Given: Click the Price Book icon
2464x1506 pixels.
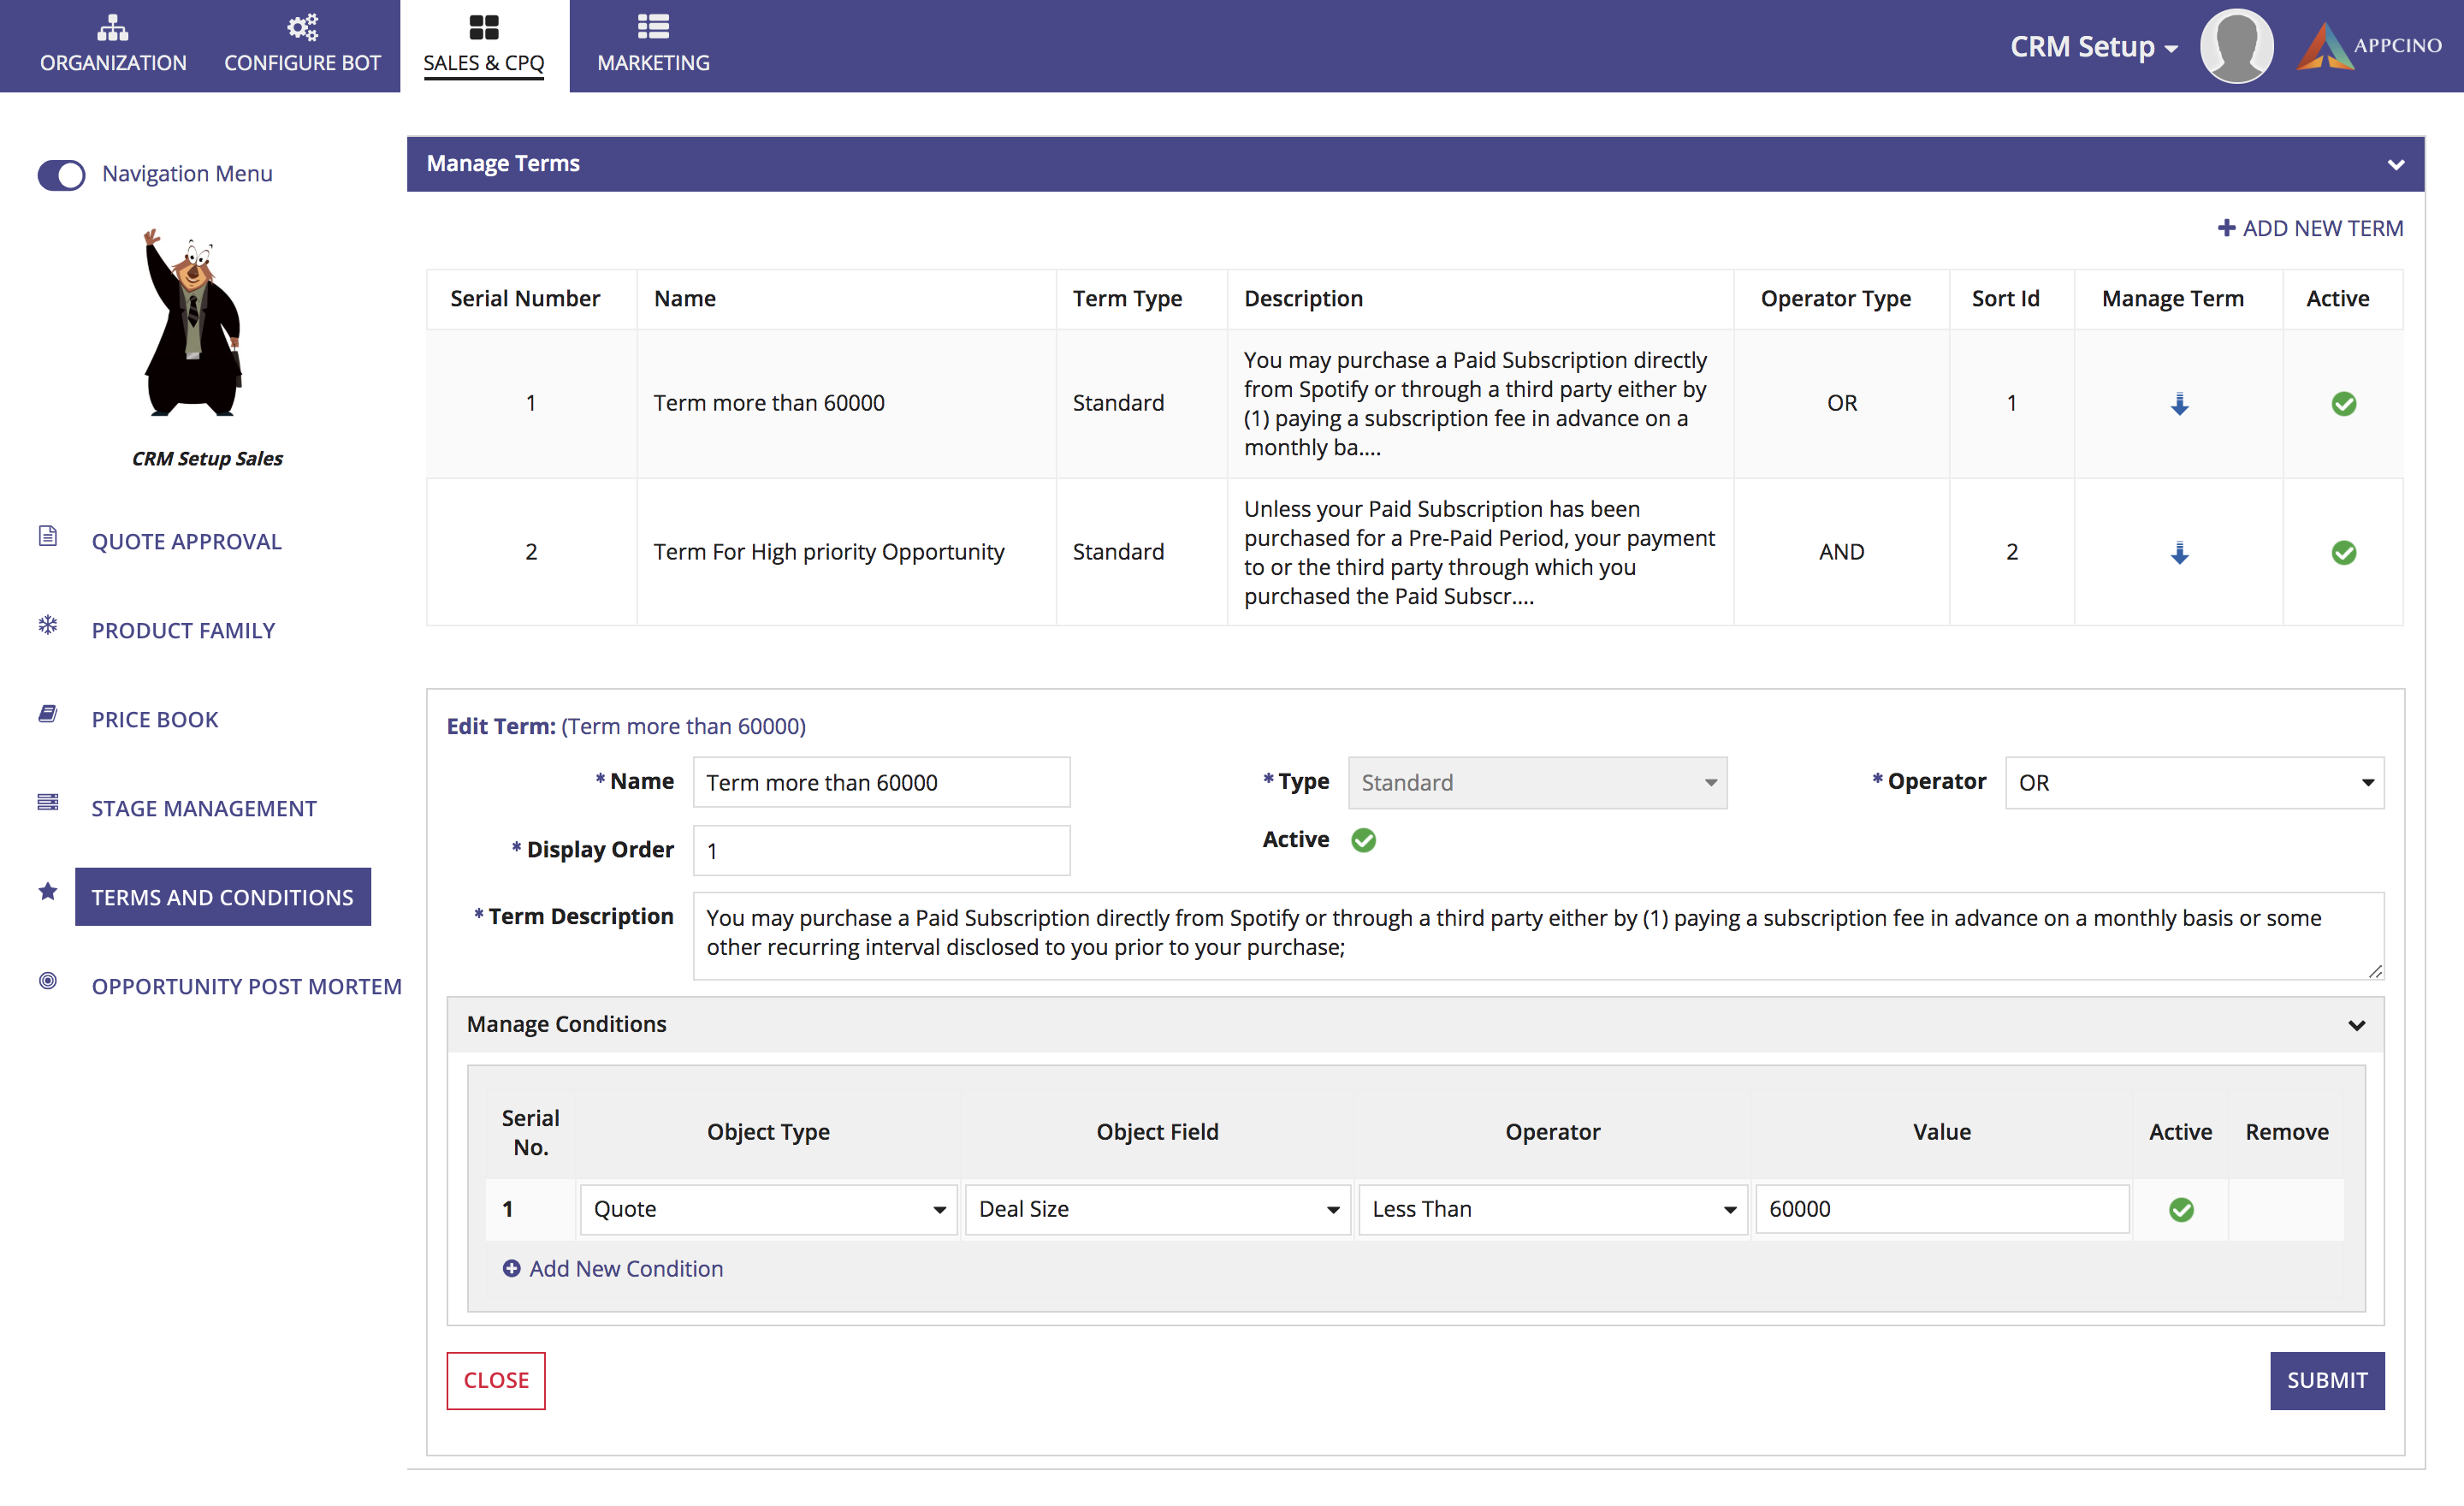Looking at the screenshot, I should click(x=48, y=714).
